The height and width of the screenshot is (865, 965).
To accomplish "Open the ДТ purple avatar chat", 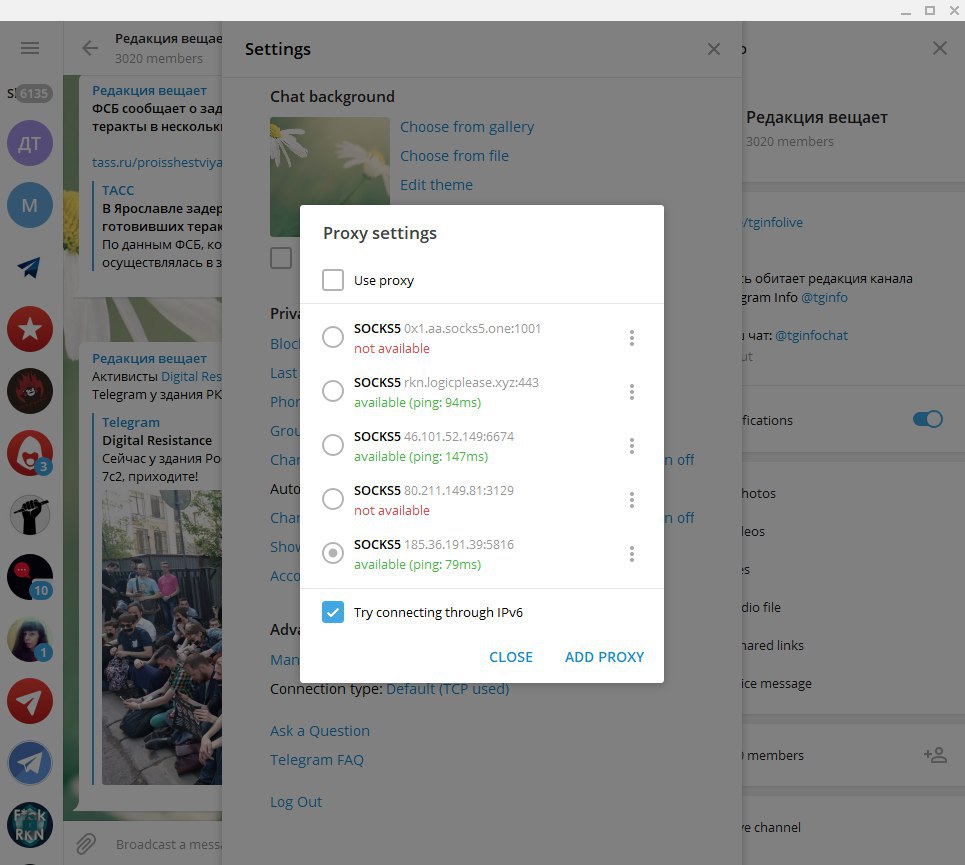I will coord(30,143).
